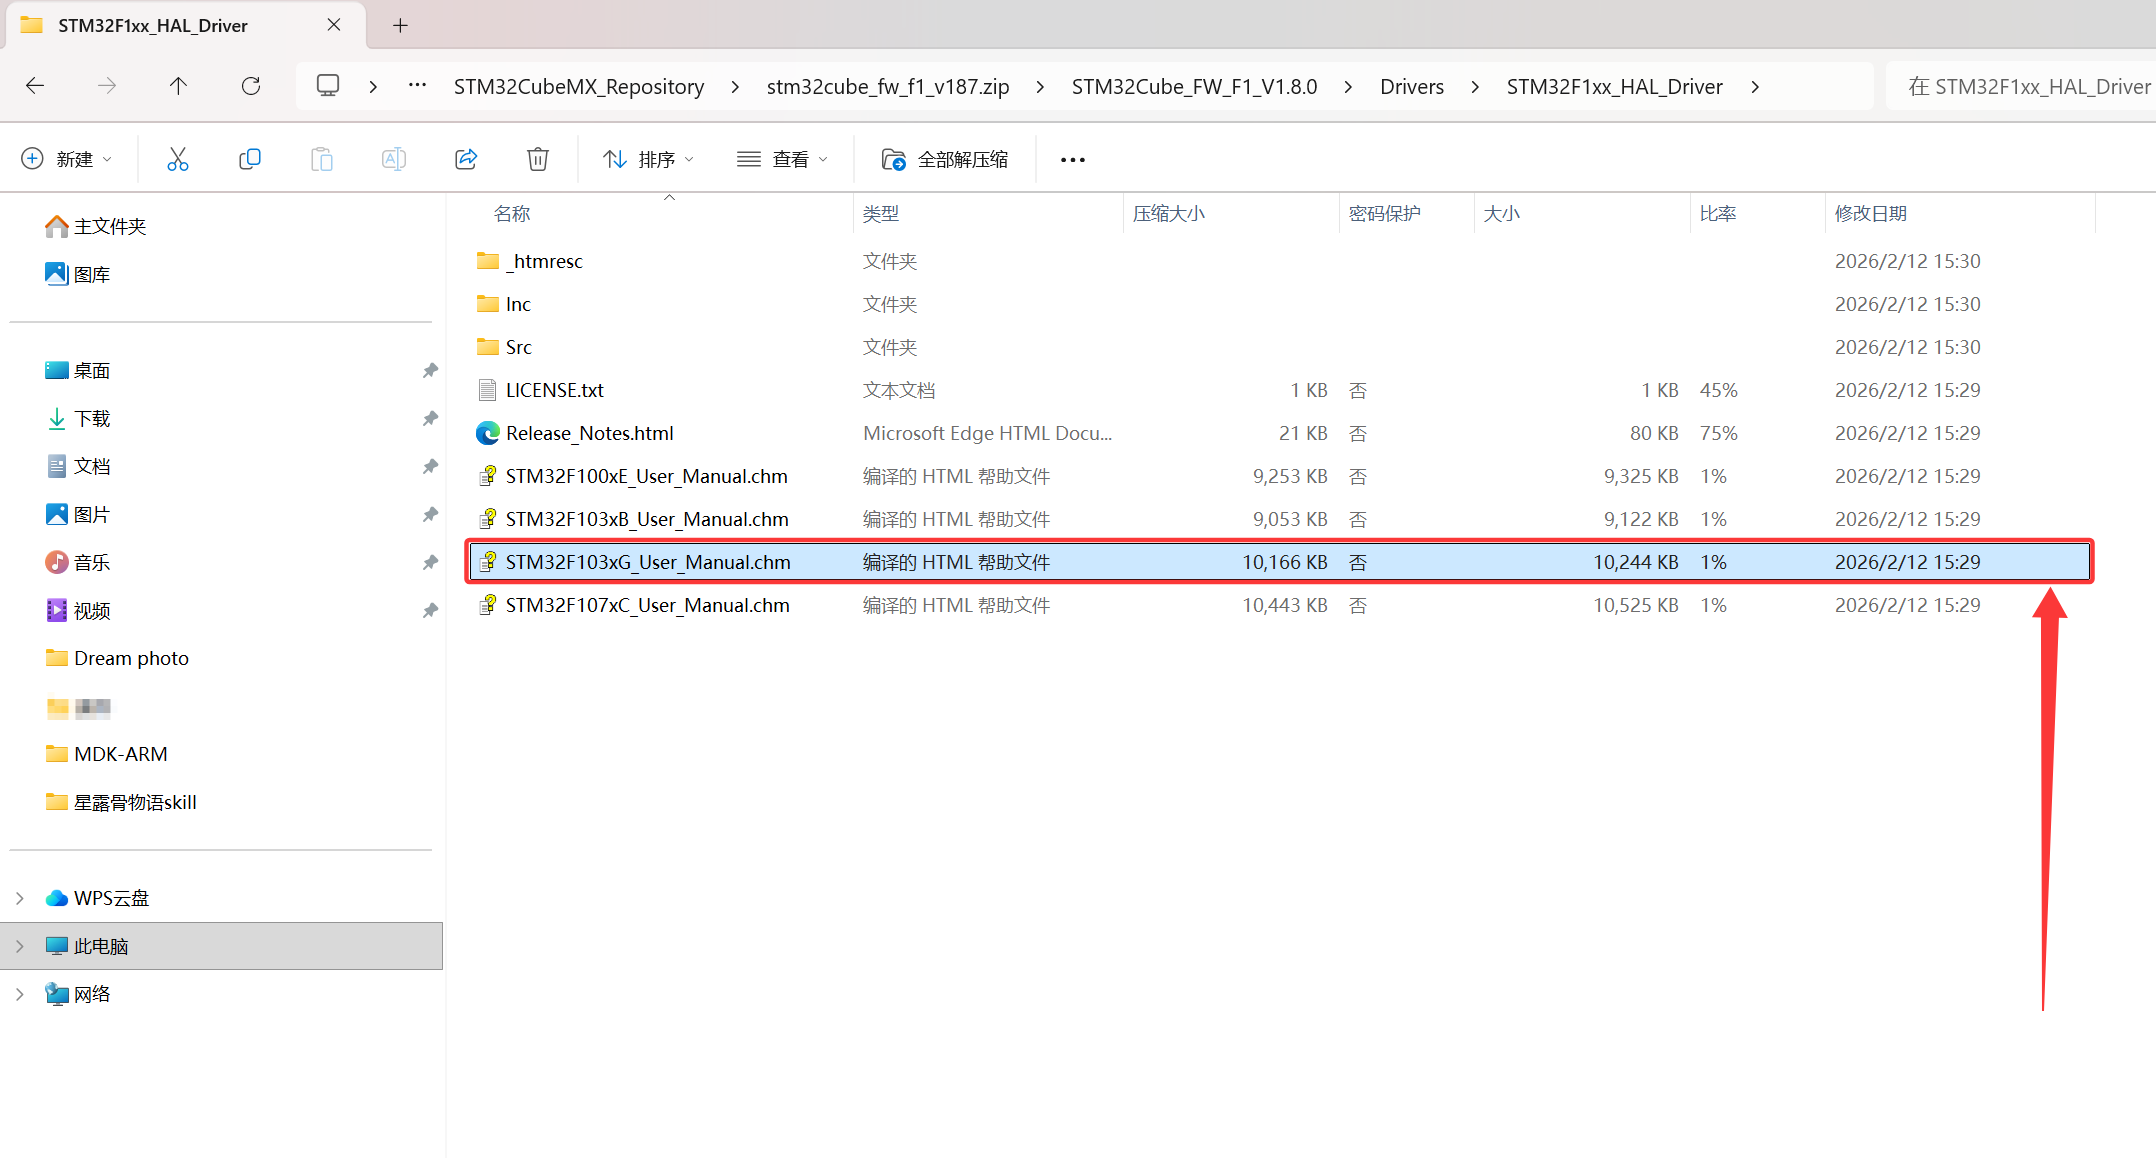This screenshot has height=1158, width=2156.
Task: Open 视频 in quick access
Action: tap(78, 611)
